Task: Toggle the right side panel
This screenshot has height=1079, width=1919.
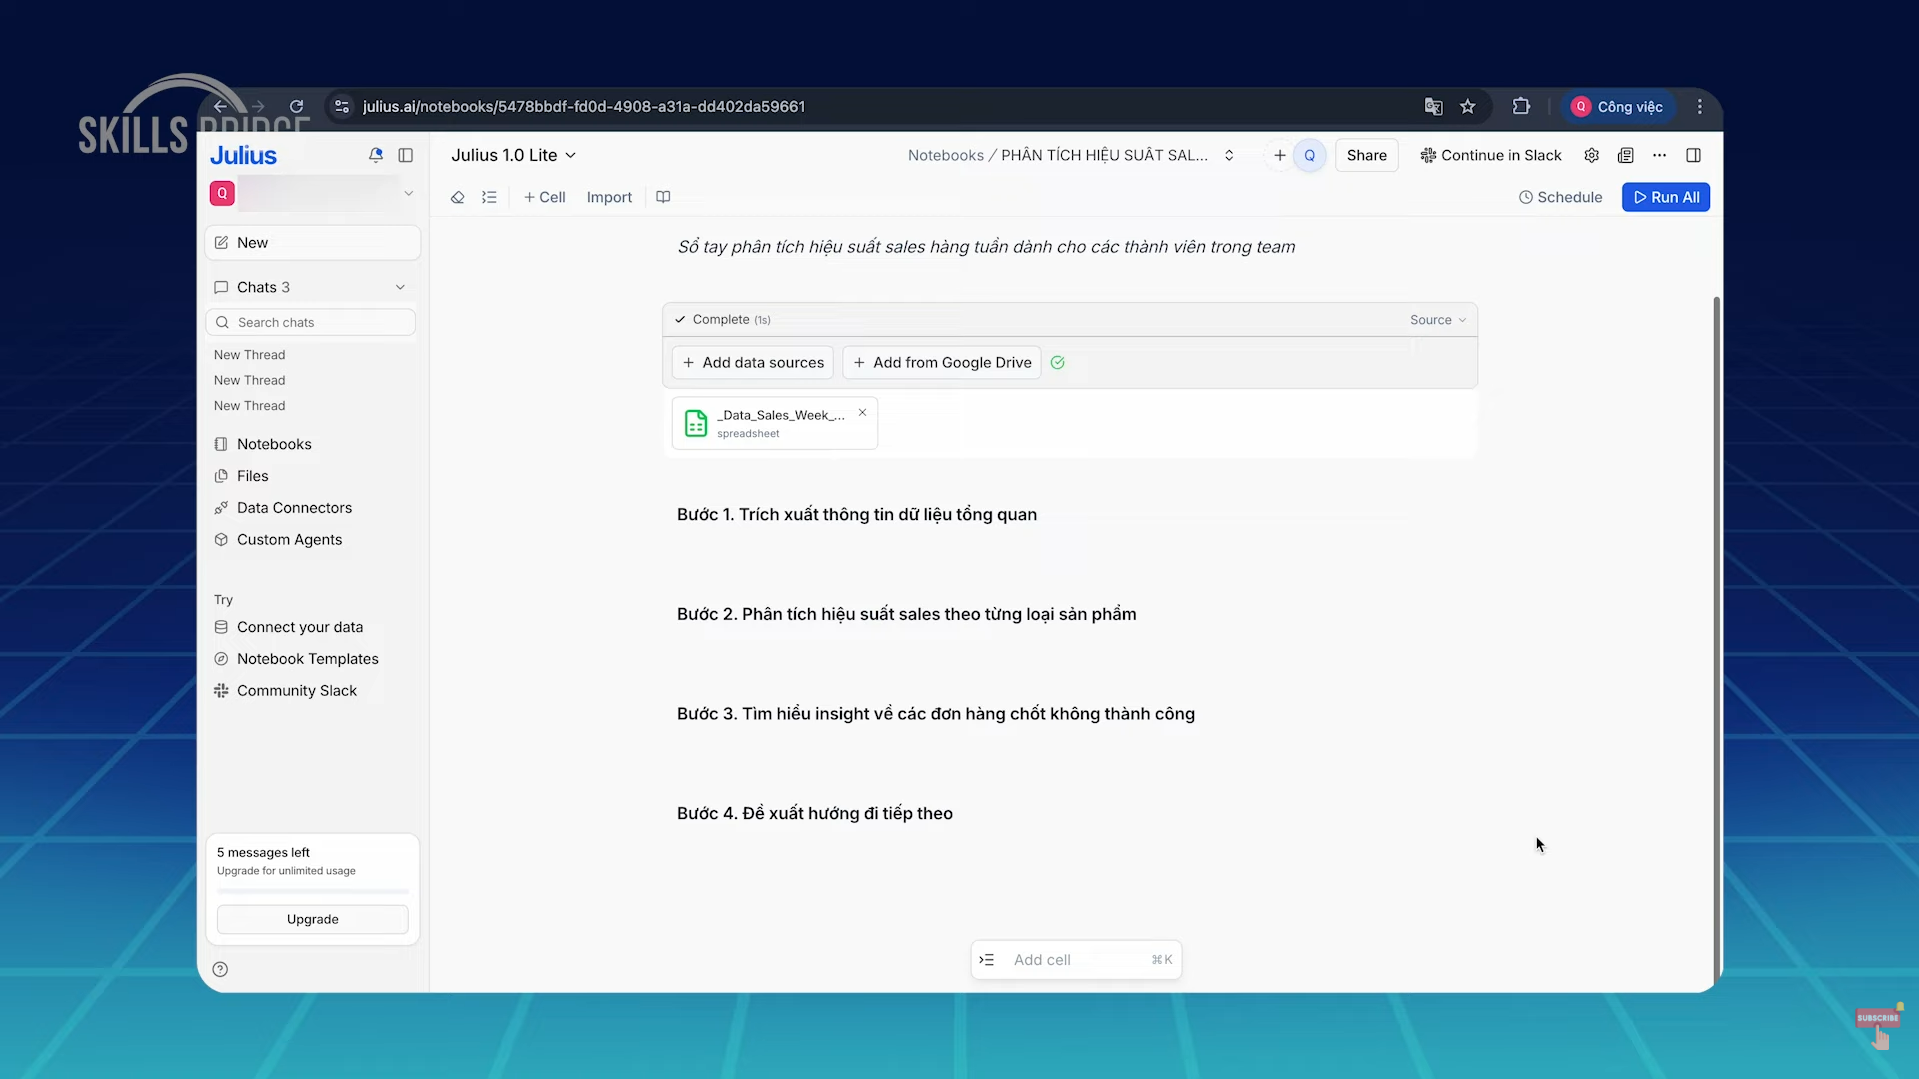Action: (x=1693, y=155)
